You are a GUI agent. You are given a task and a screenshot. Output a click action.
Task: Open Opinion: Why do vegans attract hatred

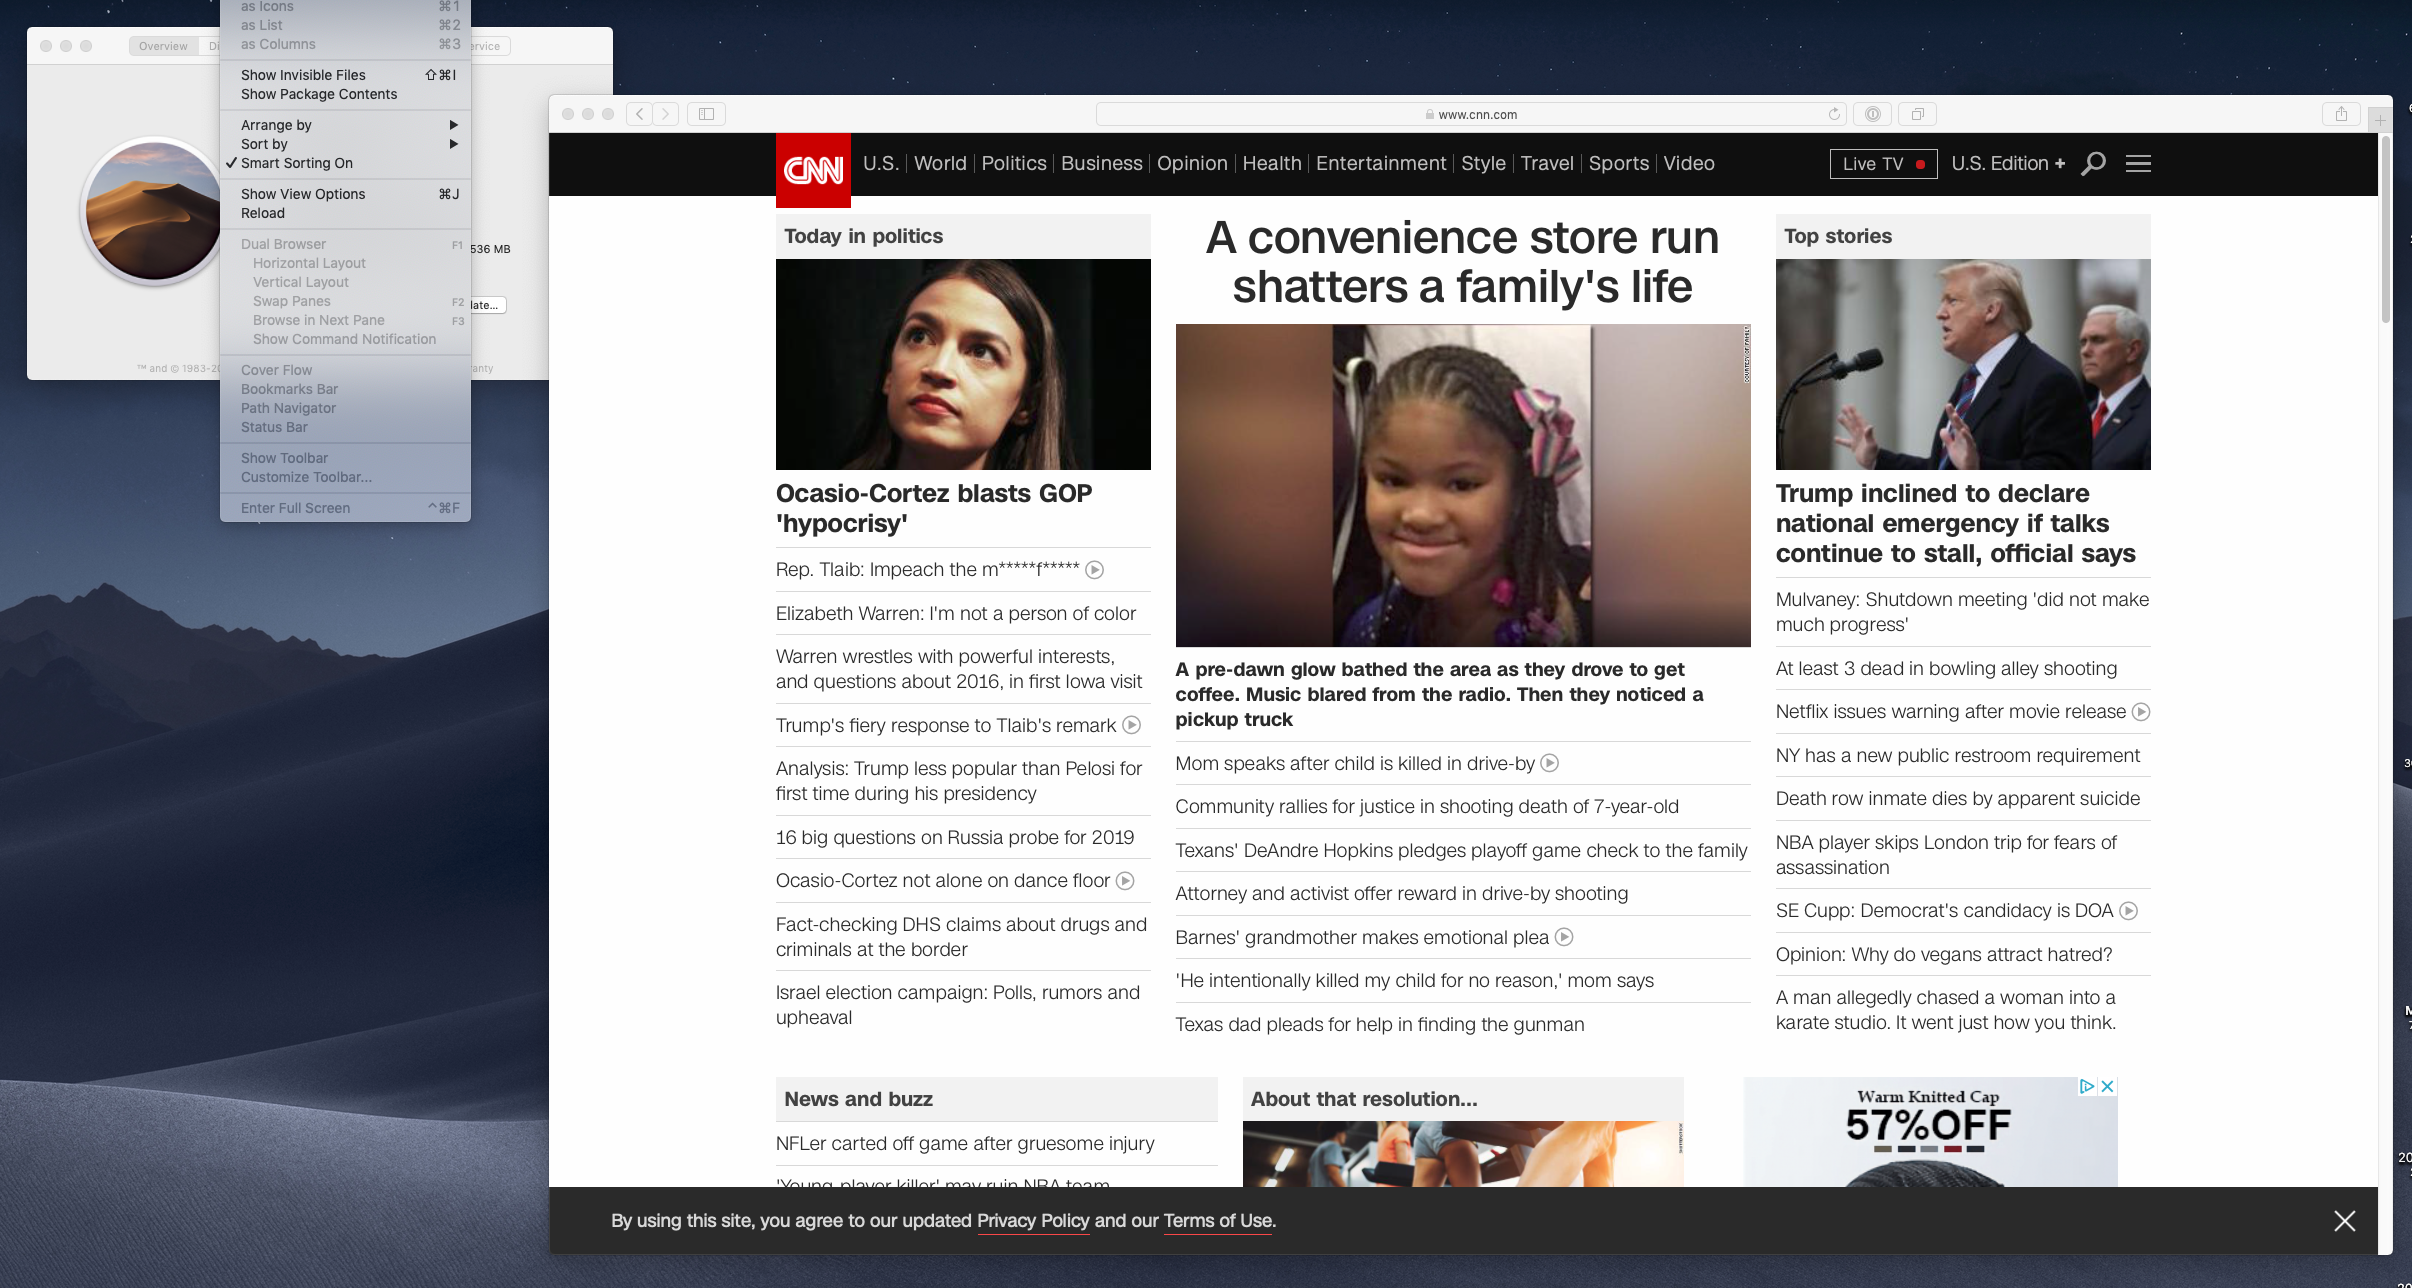(1944, 954)
